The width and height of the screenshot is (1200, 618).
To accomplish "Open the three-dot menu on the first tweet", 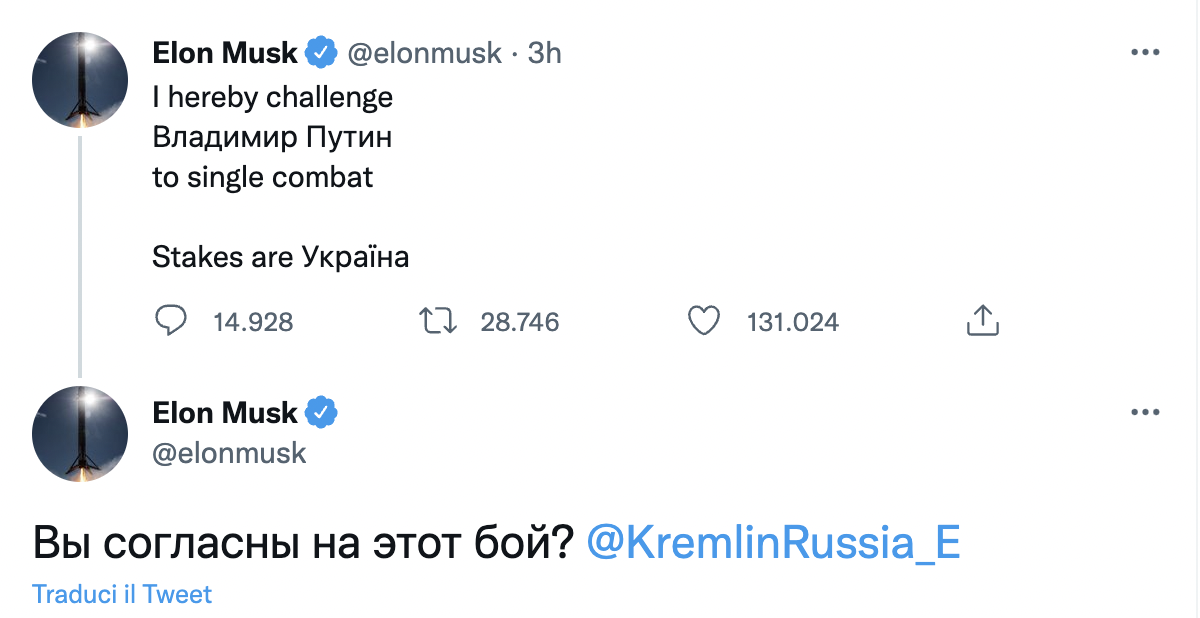I will [x=1144, y=53].
